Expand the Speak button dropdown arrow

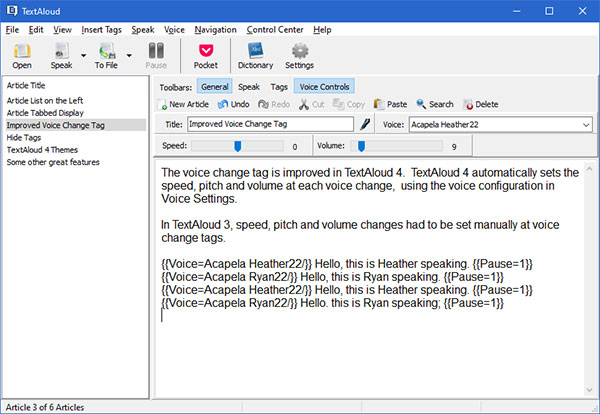click(82, 56)
